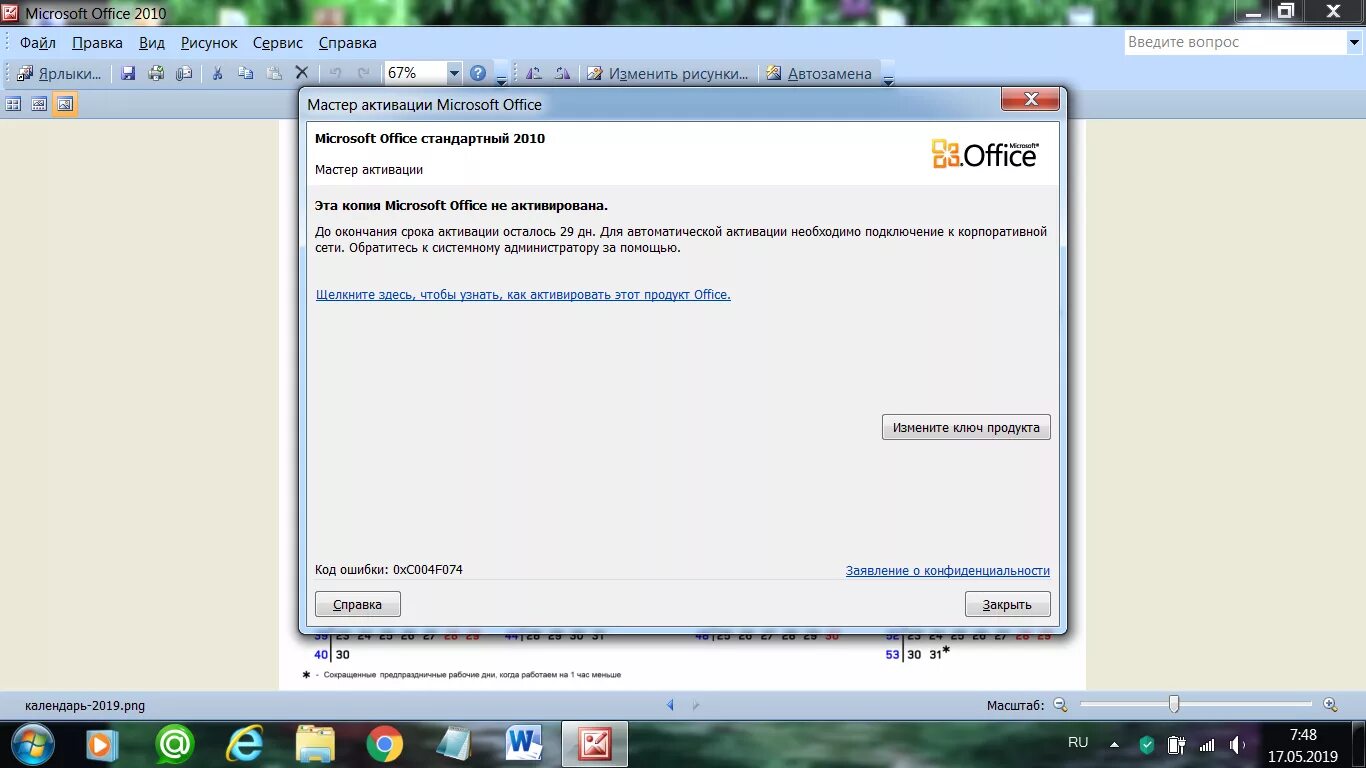The image size is (1366, 768).
Task: Close the activation wizard with X
Action: tap(1031, 99)
